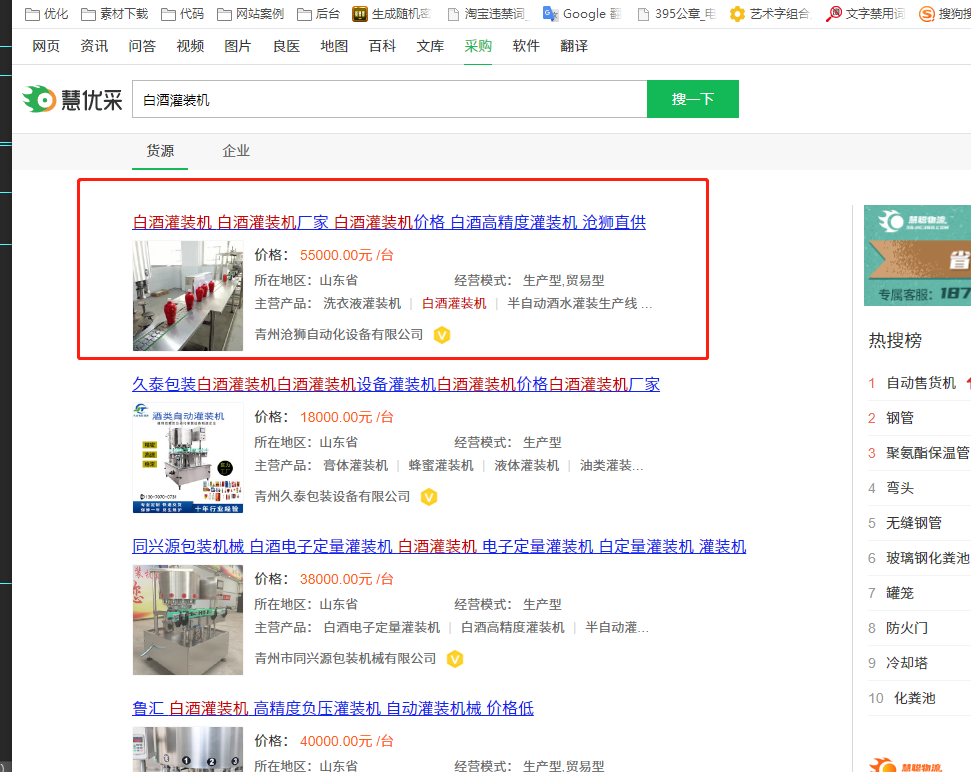Select the 资讯 search category
Viewport: 971px width, 772px height.
tap(94, 46)
